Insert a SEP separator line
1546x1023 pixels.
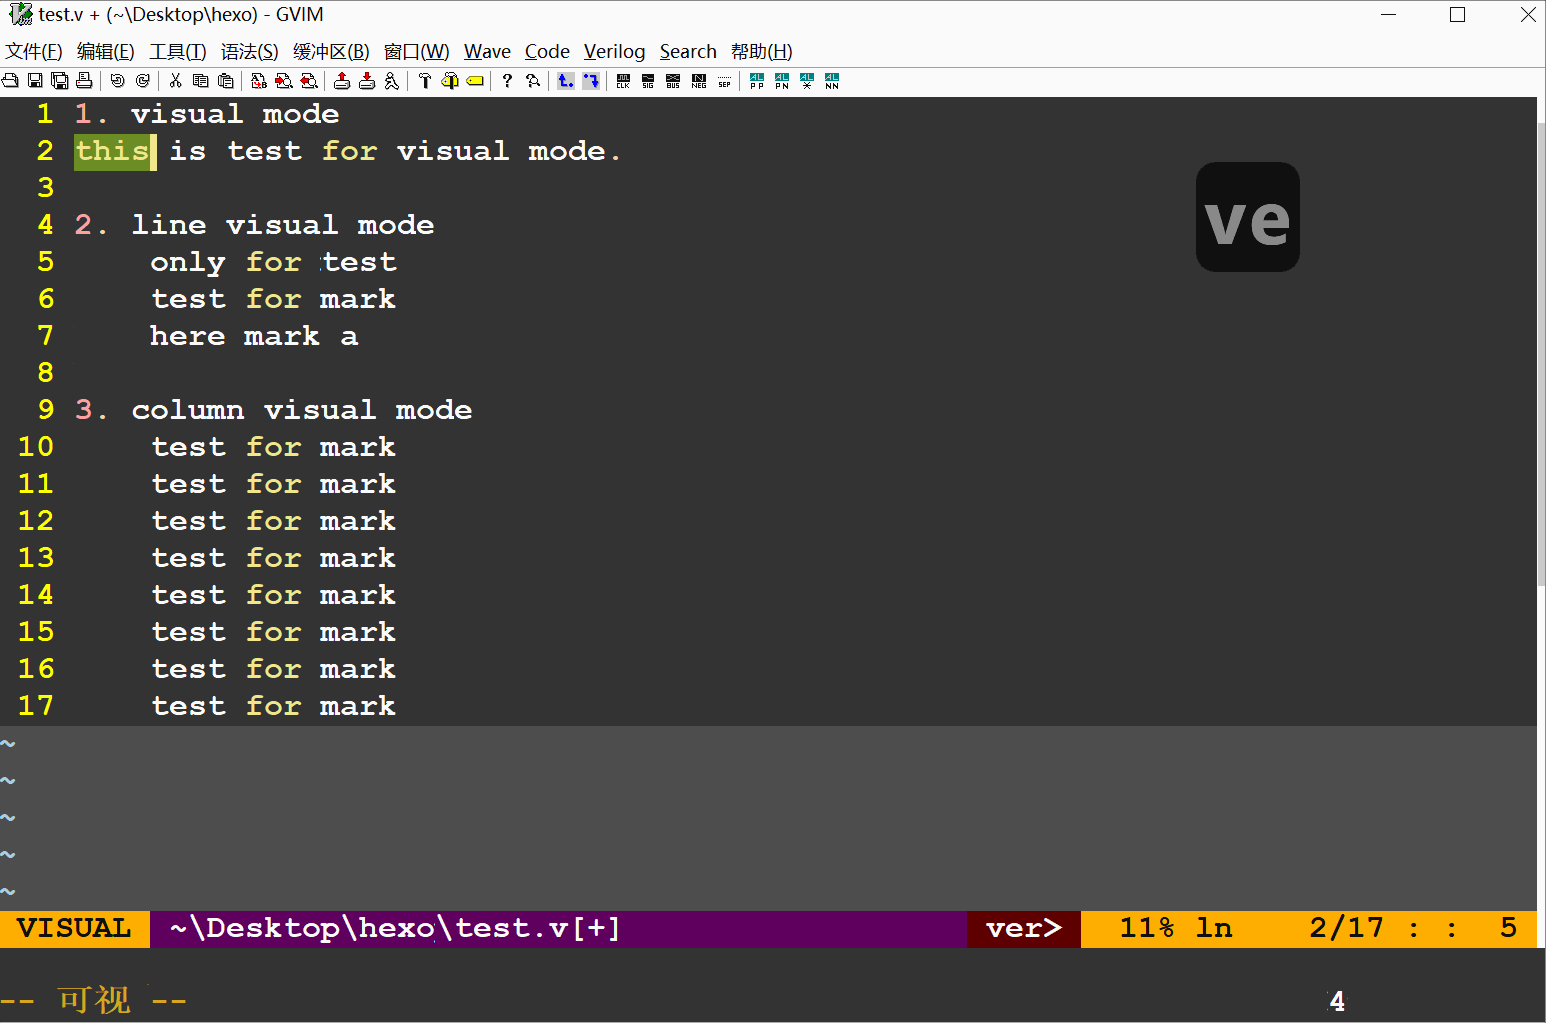pos(724,81)
